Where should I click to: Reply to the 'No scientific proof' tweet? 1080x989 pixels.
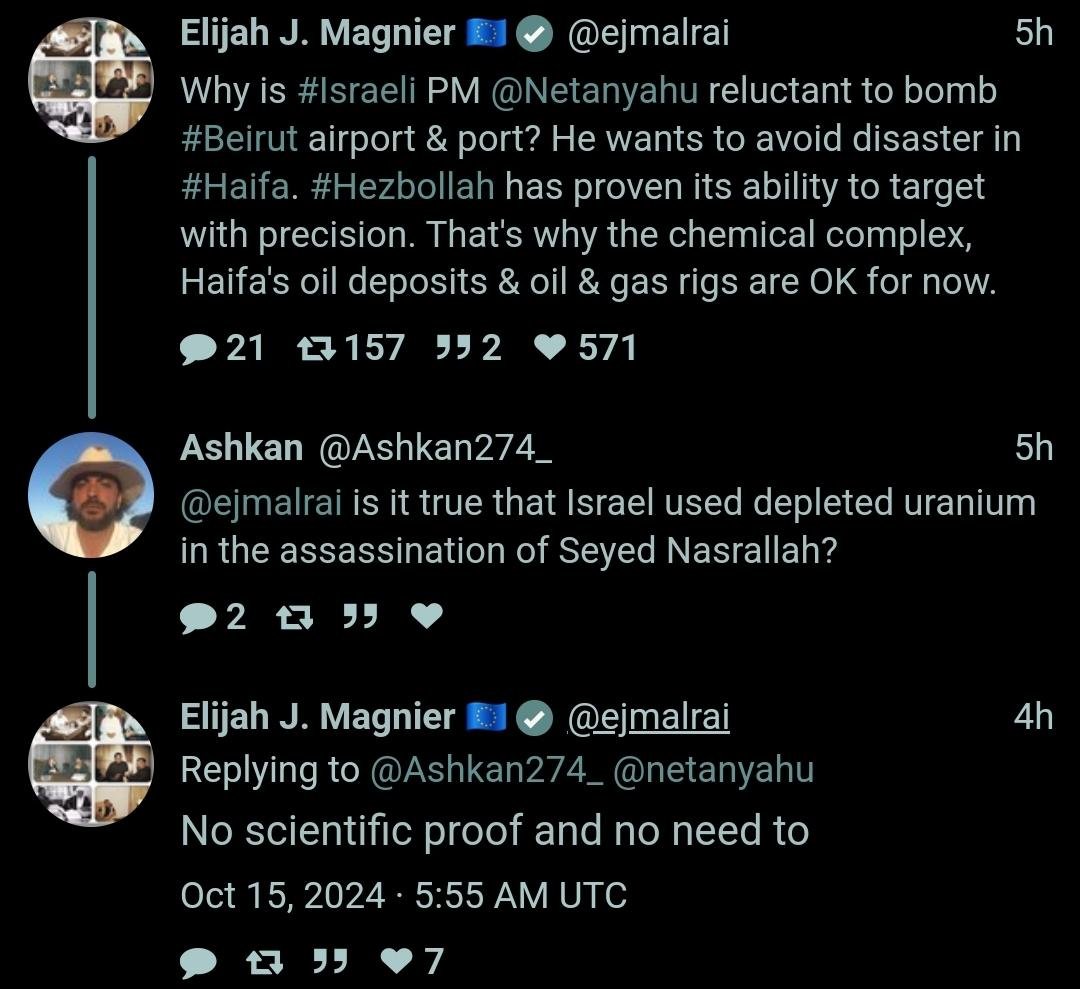coord(199,962)
